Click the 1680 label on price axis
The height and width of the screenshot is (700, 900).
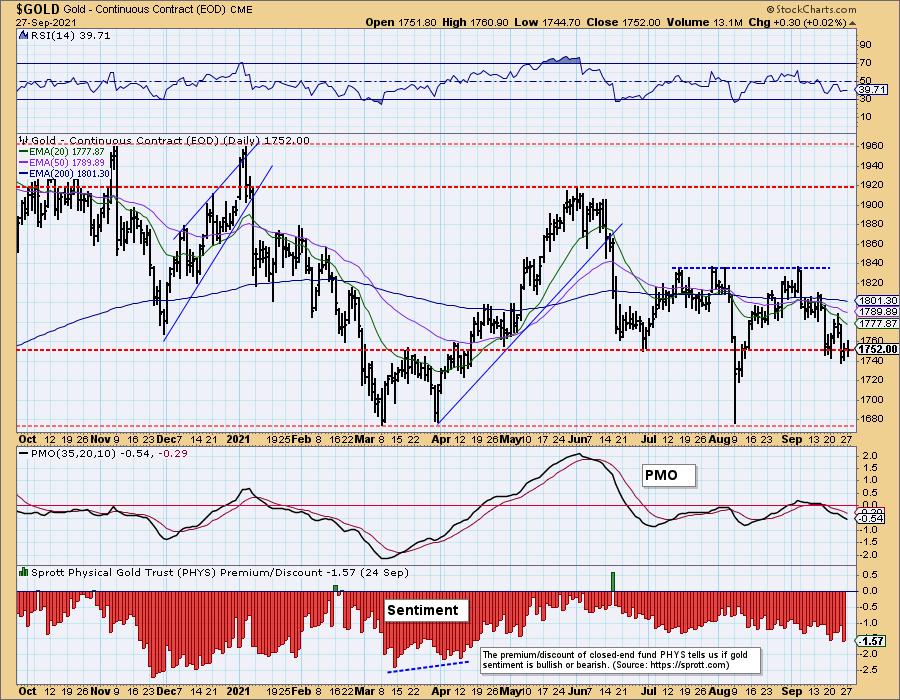click(872, 418)
